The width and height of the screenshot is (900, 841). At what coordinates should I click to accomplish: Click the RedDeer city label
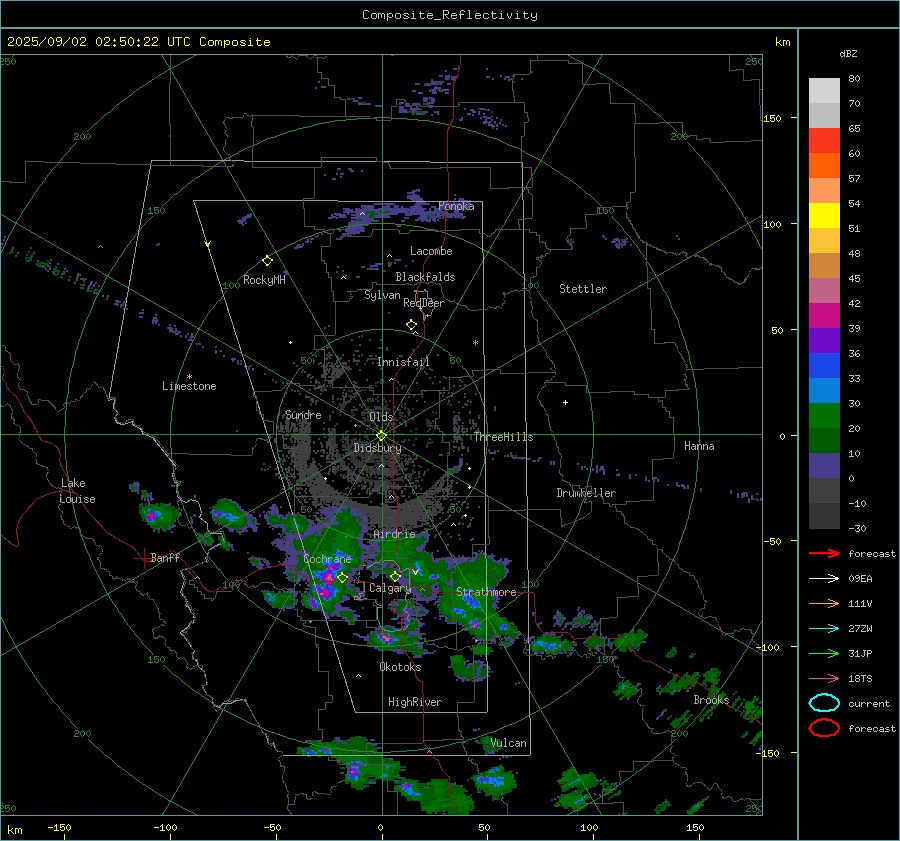click(x=424, y=303)
